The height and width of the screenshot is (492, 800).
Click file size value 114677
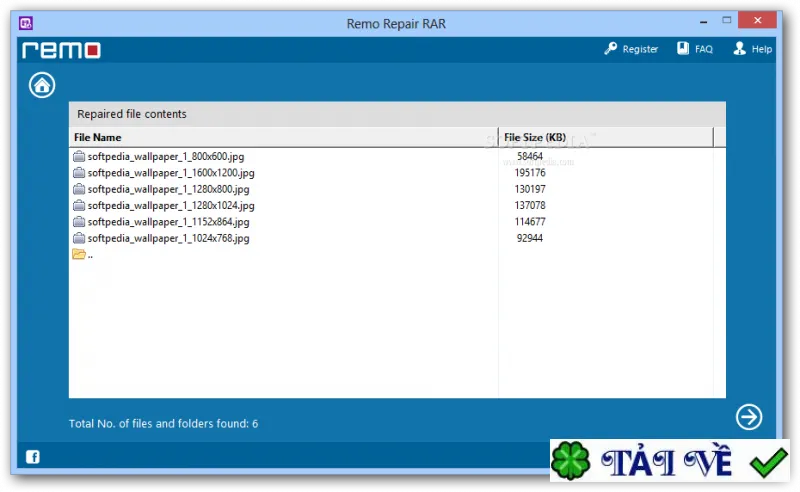click(530, 222)
